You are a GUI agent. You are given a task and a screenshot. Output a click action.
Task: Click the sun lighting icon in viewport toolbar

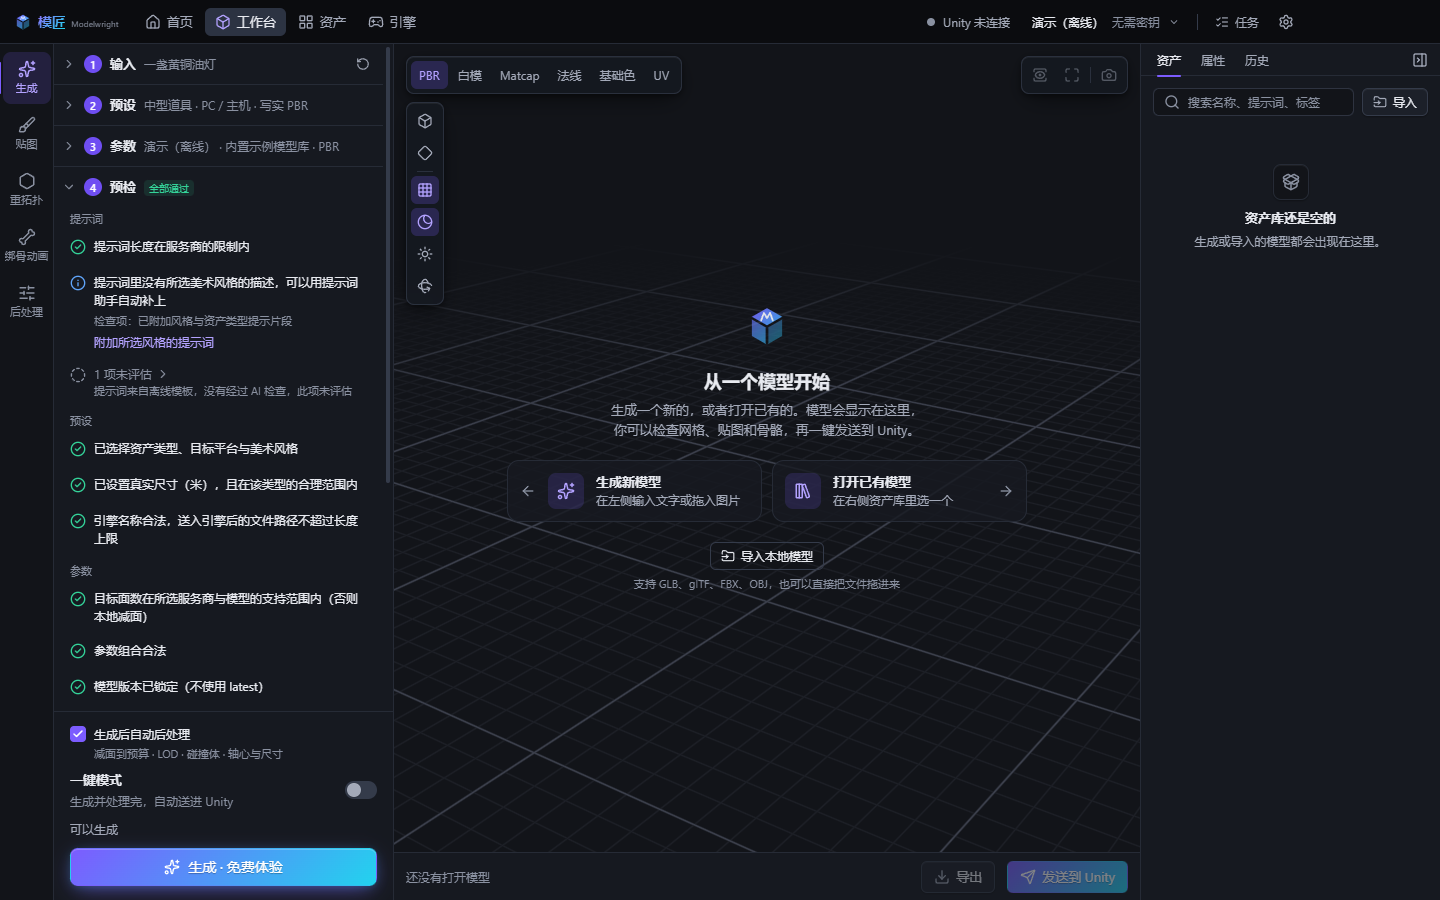(425, 254)
